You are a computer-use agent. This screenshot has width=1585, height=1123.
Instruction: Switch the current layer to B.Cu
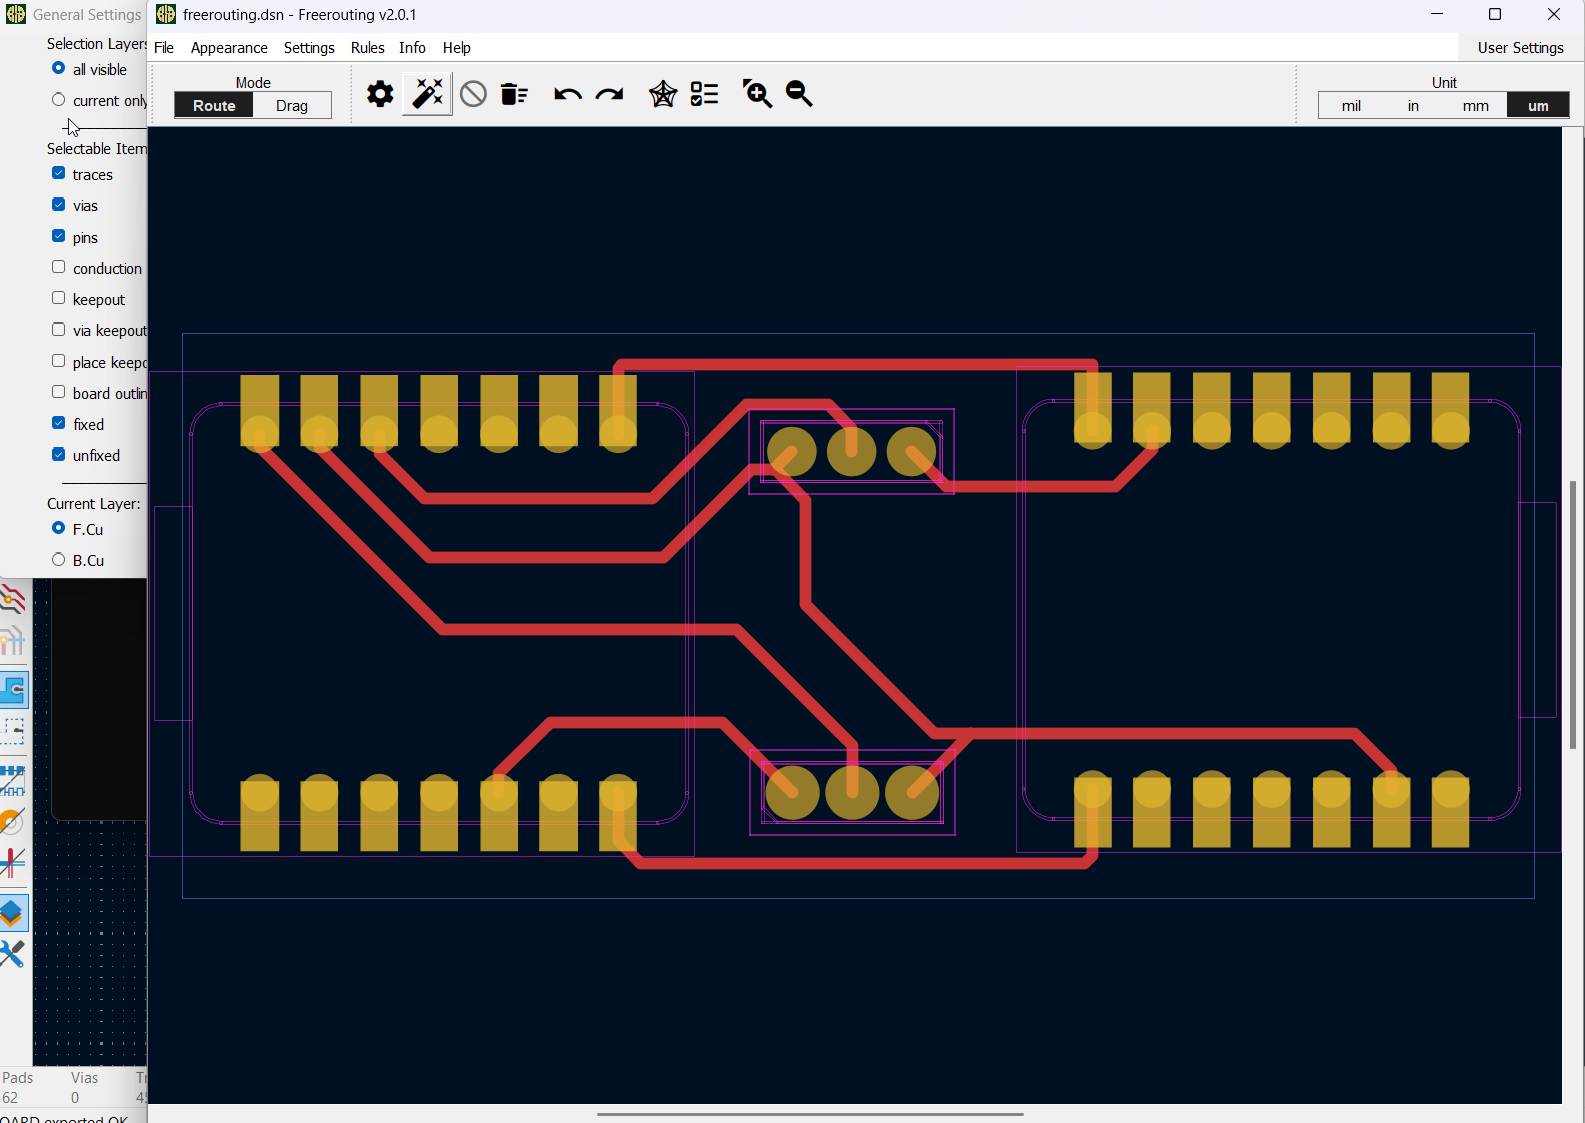click(x=58, y=559)
